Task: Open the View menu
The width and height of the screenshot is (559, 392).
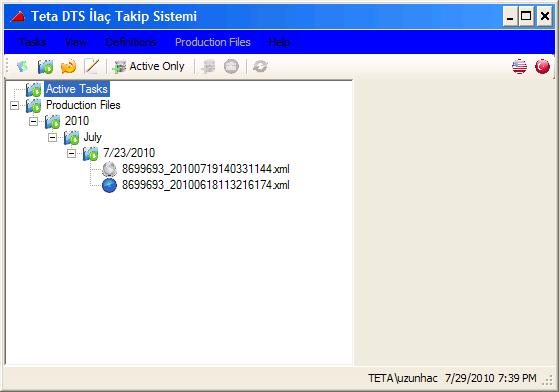Action: (x=76, y=42)
